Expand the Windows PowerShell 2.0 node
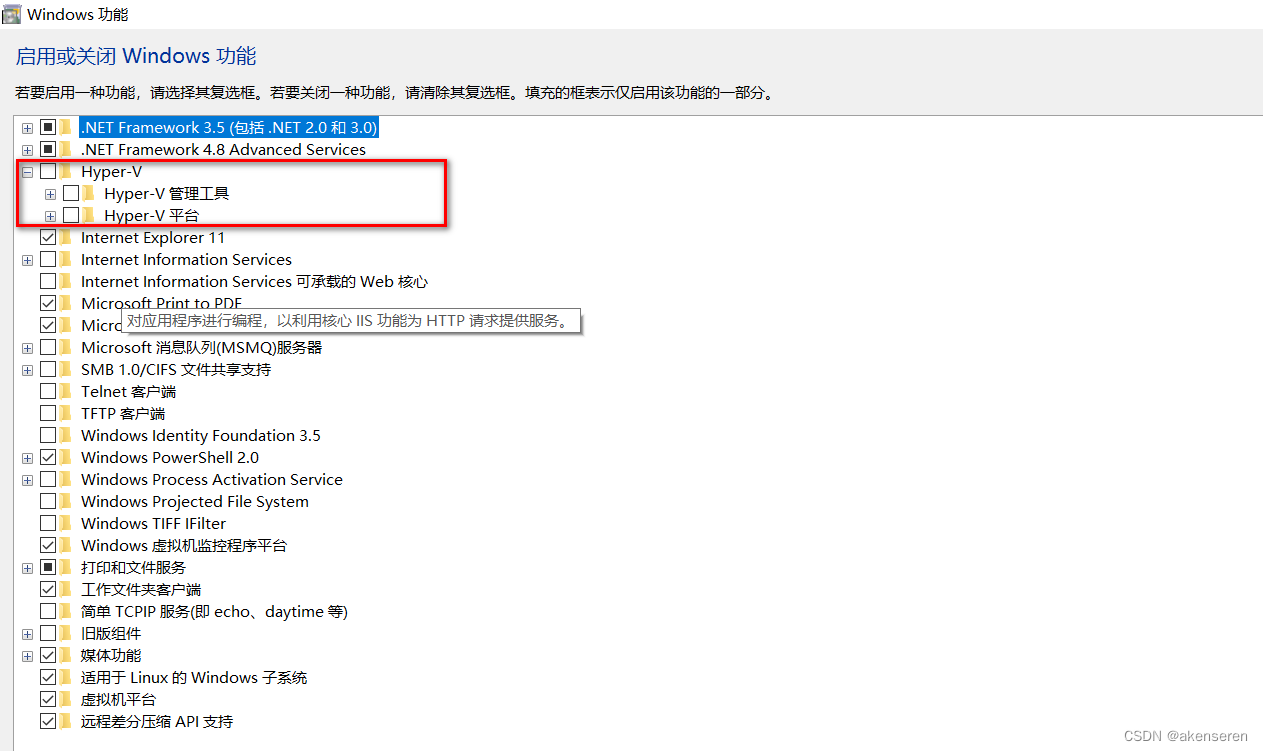 pyautogui.click(x=27, y=459)
